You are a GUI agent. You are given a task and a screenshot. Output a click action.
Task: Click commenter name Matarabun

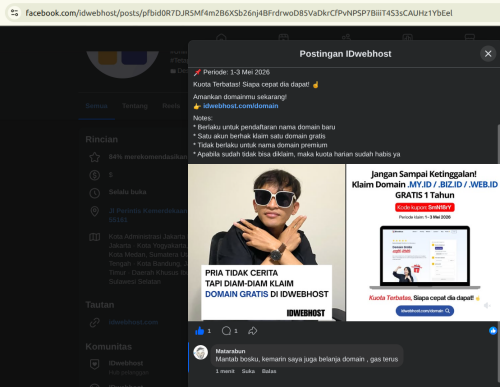(230, 351)
